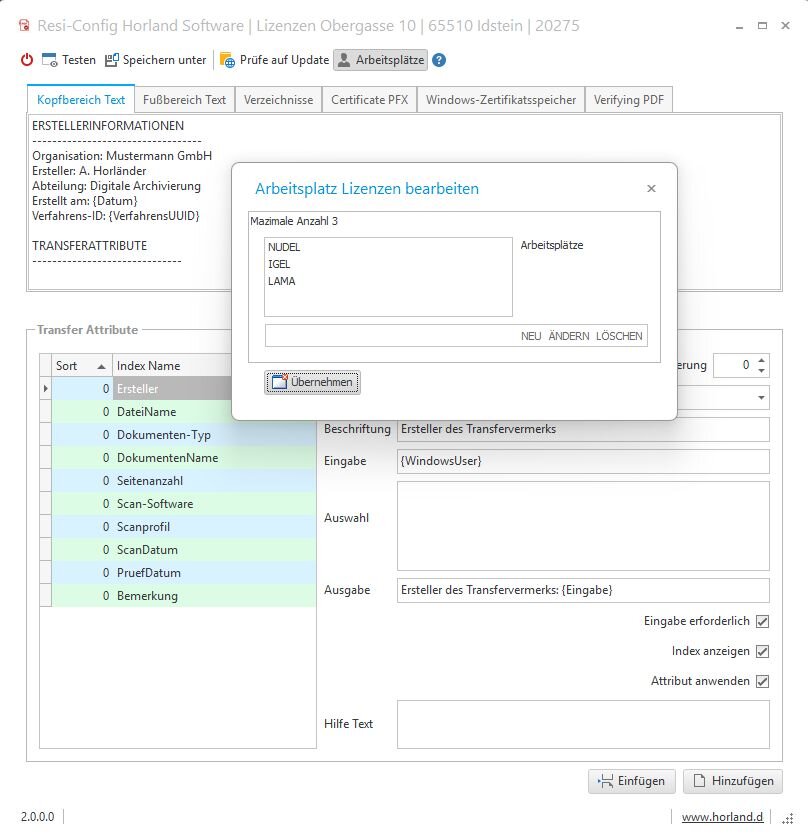Toggle Eingabe erforderlich checkbox

tap(762, 621)
